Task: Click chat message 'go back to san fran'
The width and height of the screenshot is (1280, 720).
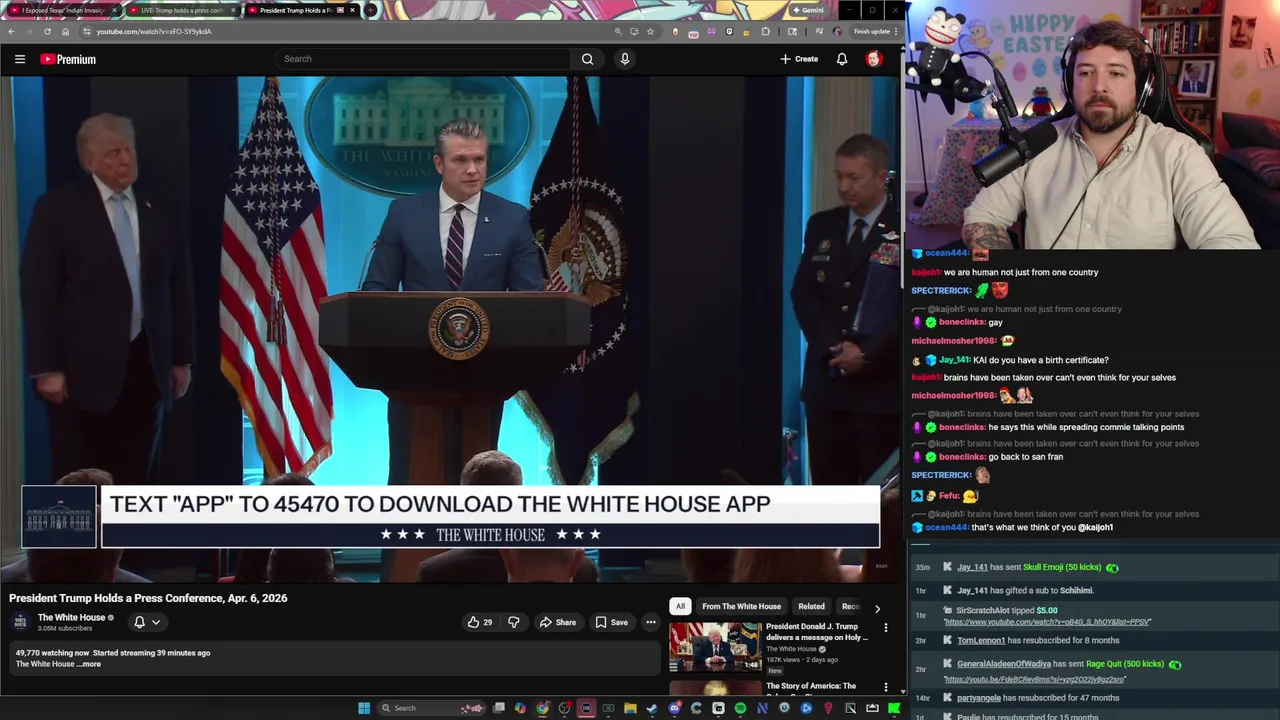Action: 1025,457
